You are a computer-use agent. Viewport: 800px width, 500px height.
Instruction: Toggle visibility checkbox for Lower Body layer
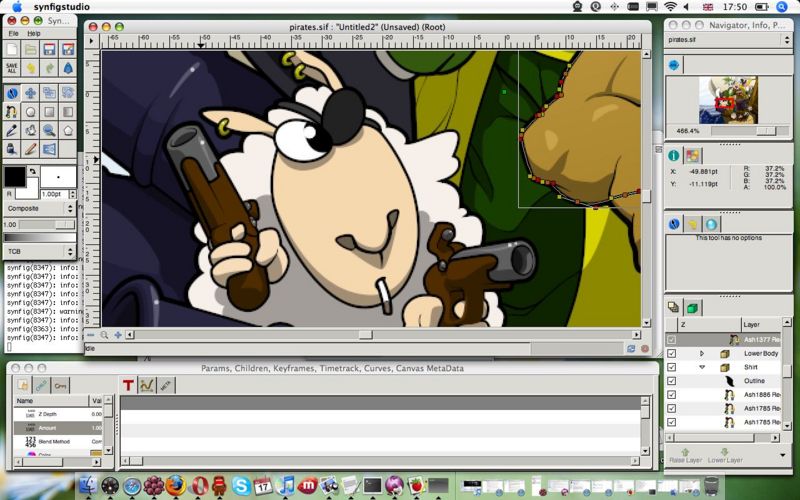[x=671, y=354]
